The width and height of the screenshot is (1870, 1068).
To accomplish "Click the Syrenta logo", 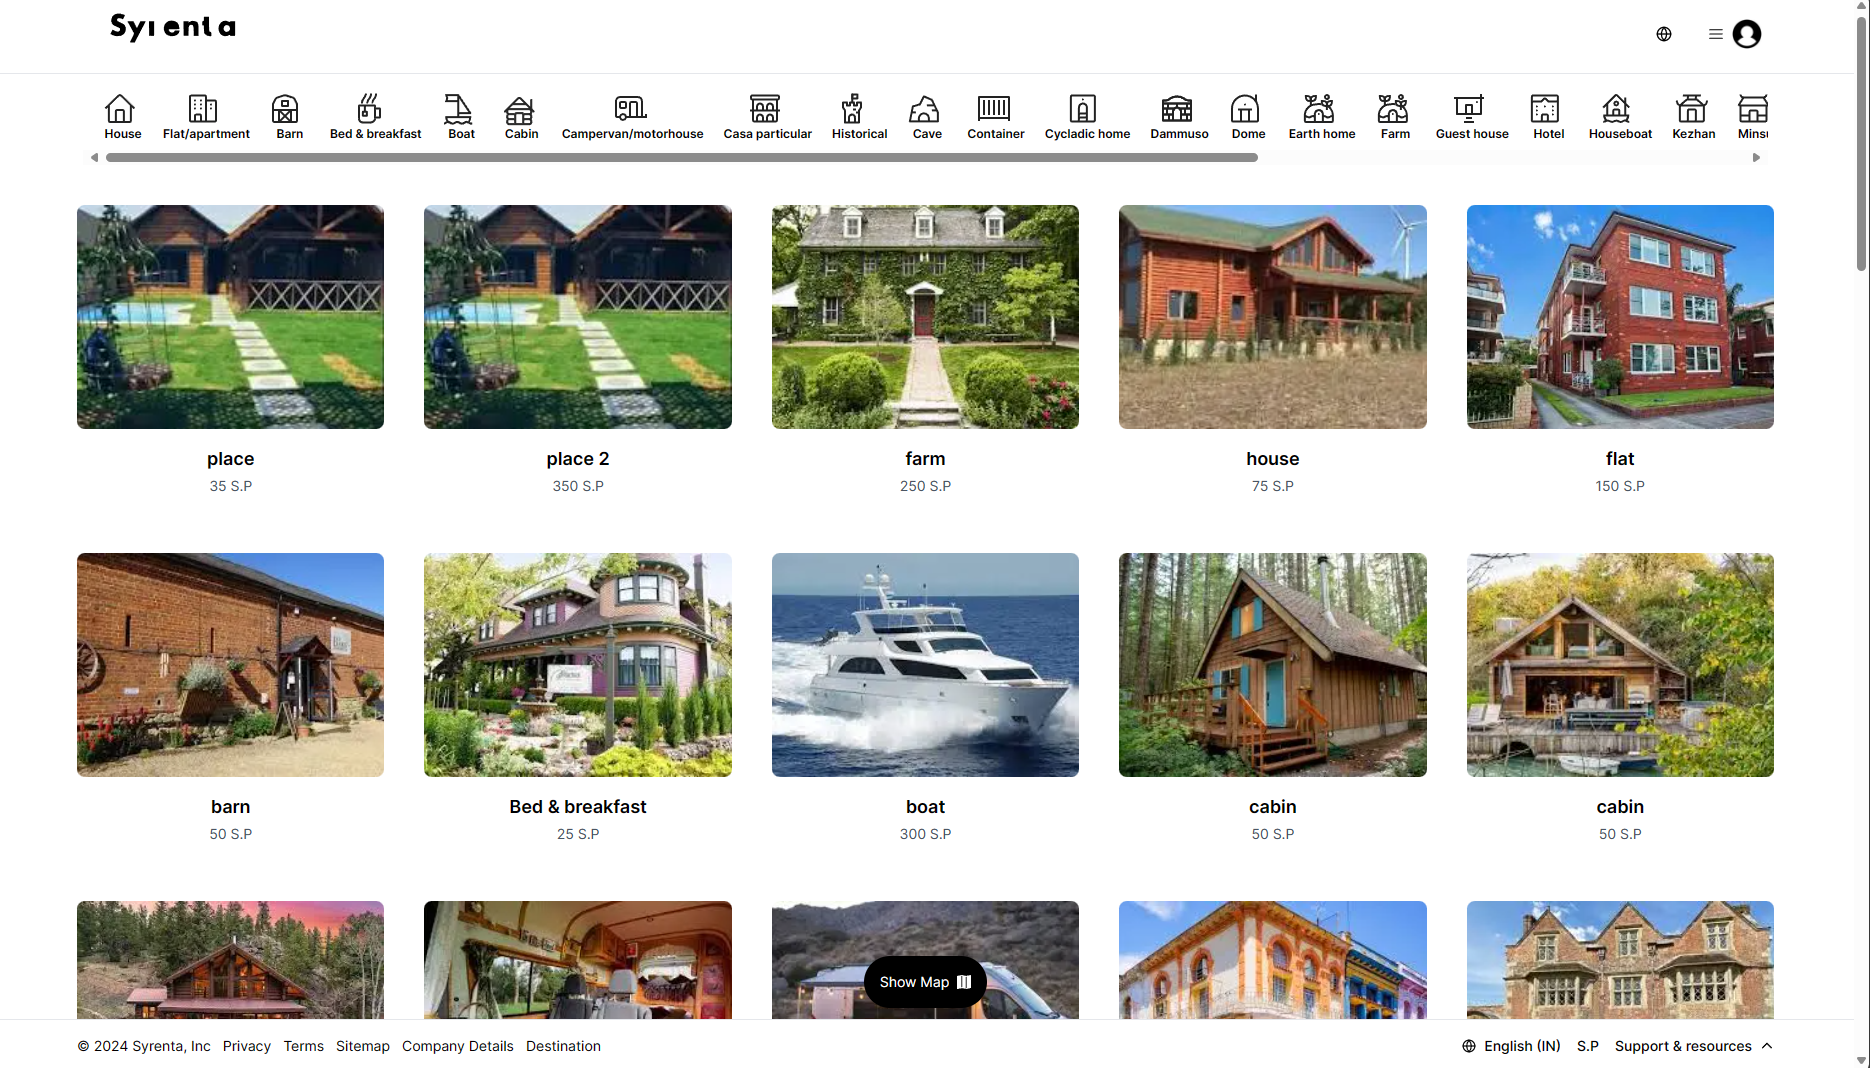I will pos(173,27).
